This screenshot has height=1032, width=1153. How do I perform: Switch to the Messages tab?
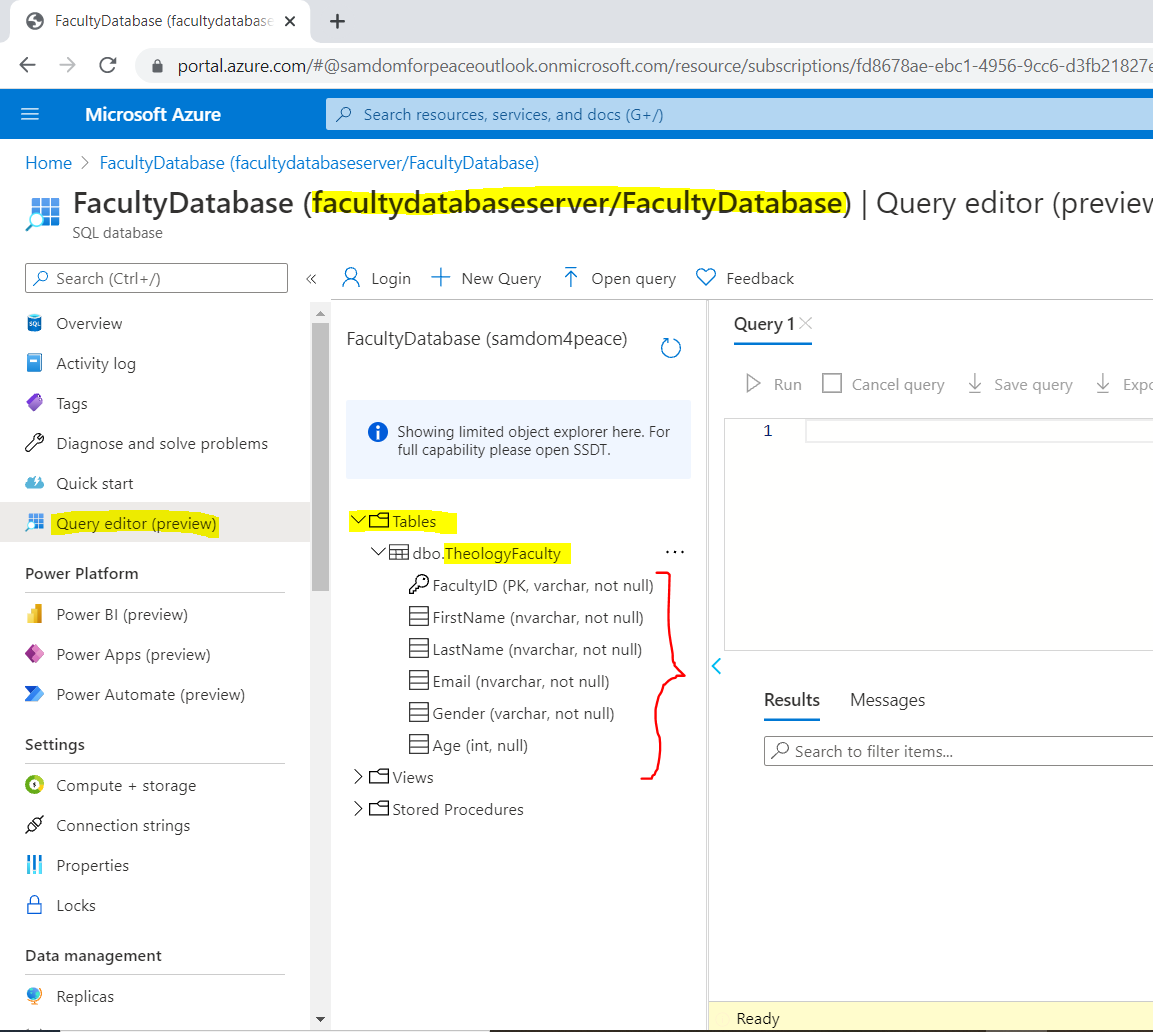coord(888,700)
